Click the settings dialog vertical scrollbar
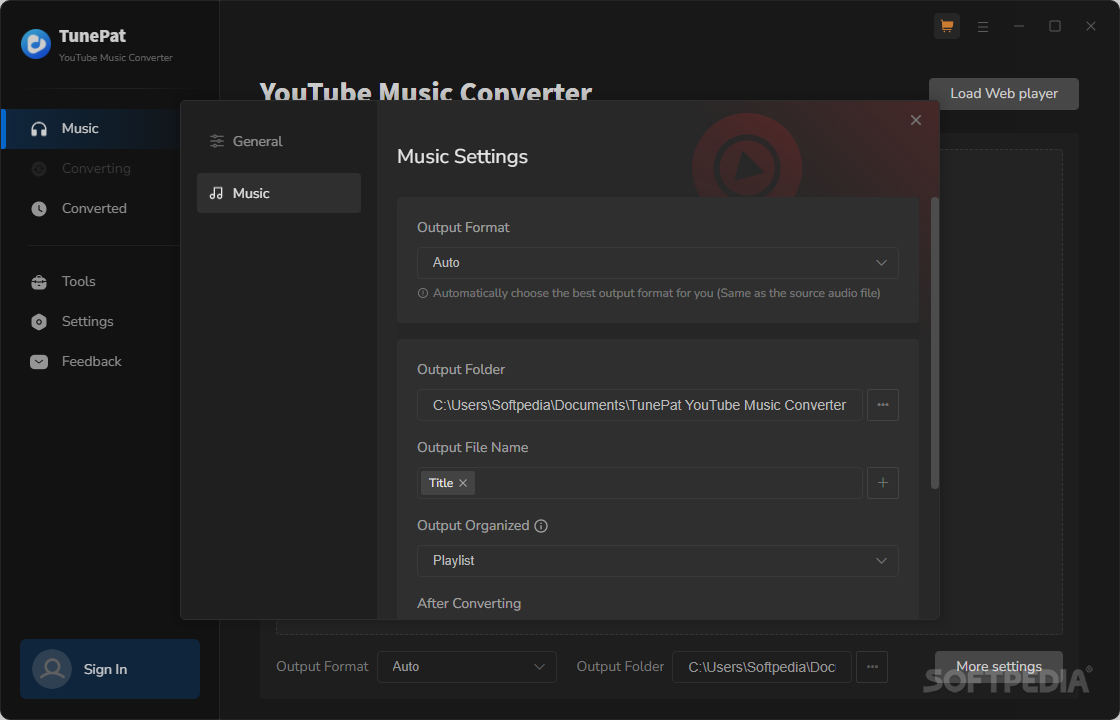 [934, 343]
